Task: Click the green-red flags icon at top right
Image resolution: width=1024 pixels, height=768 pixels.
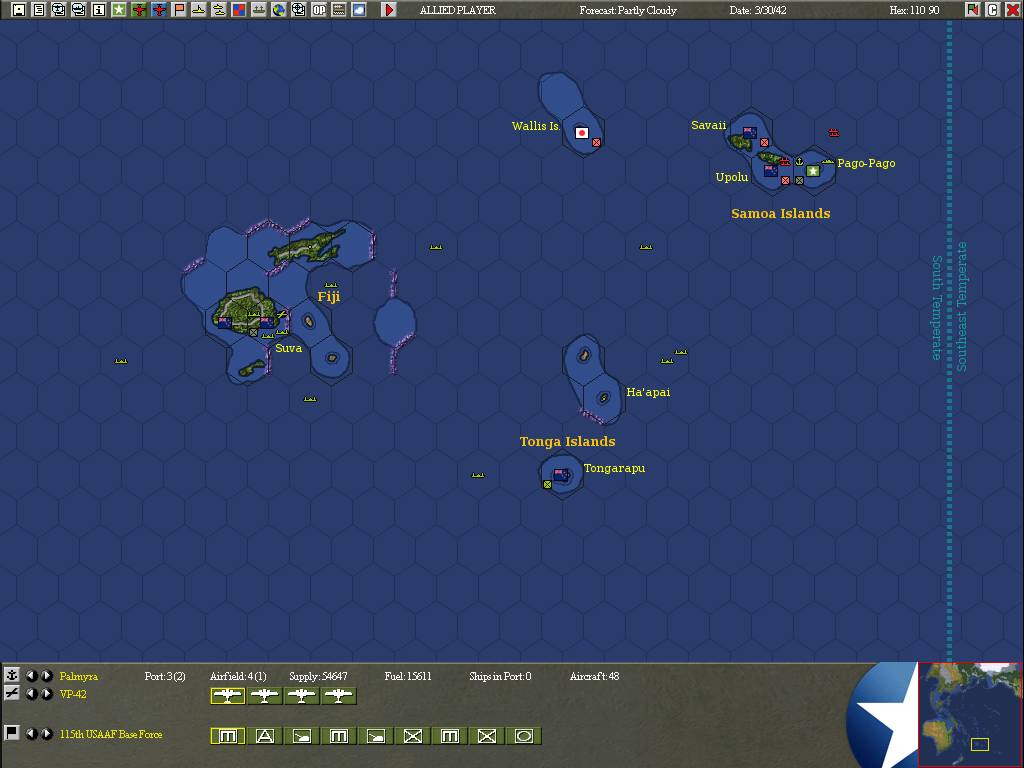Action: pos(972,10)
